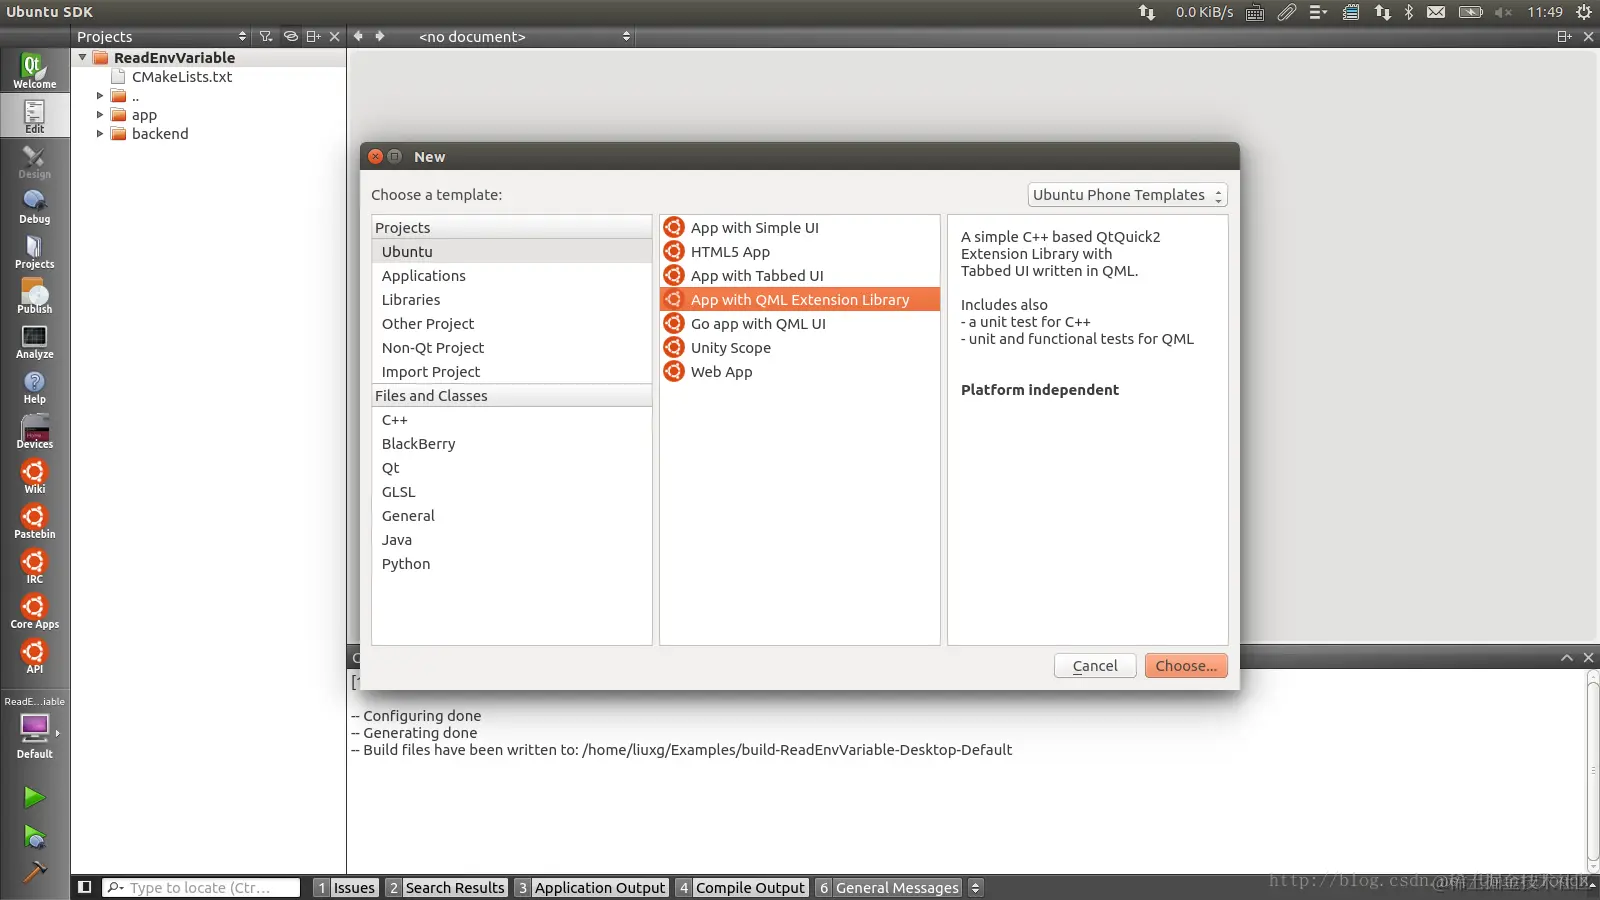Open the Ubuntu Phone Templates dropdown
Screen dimensions: 1600x900
pos(1127,195)
